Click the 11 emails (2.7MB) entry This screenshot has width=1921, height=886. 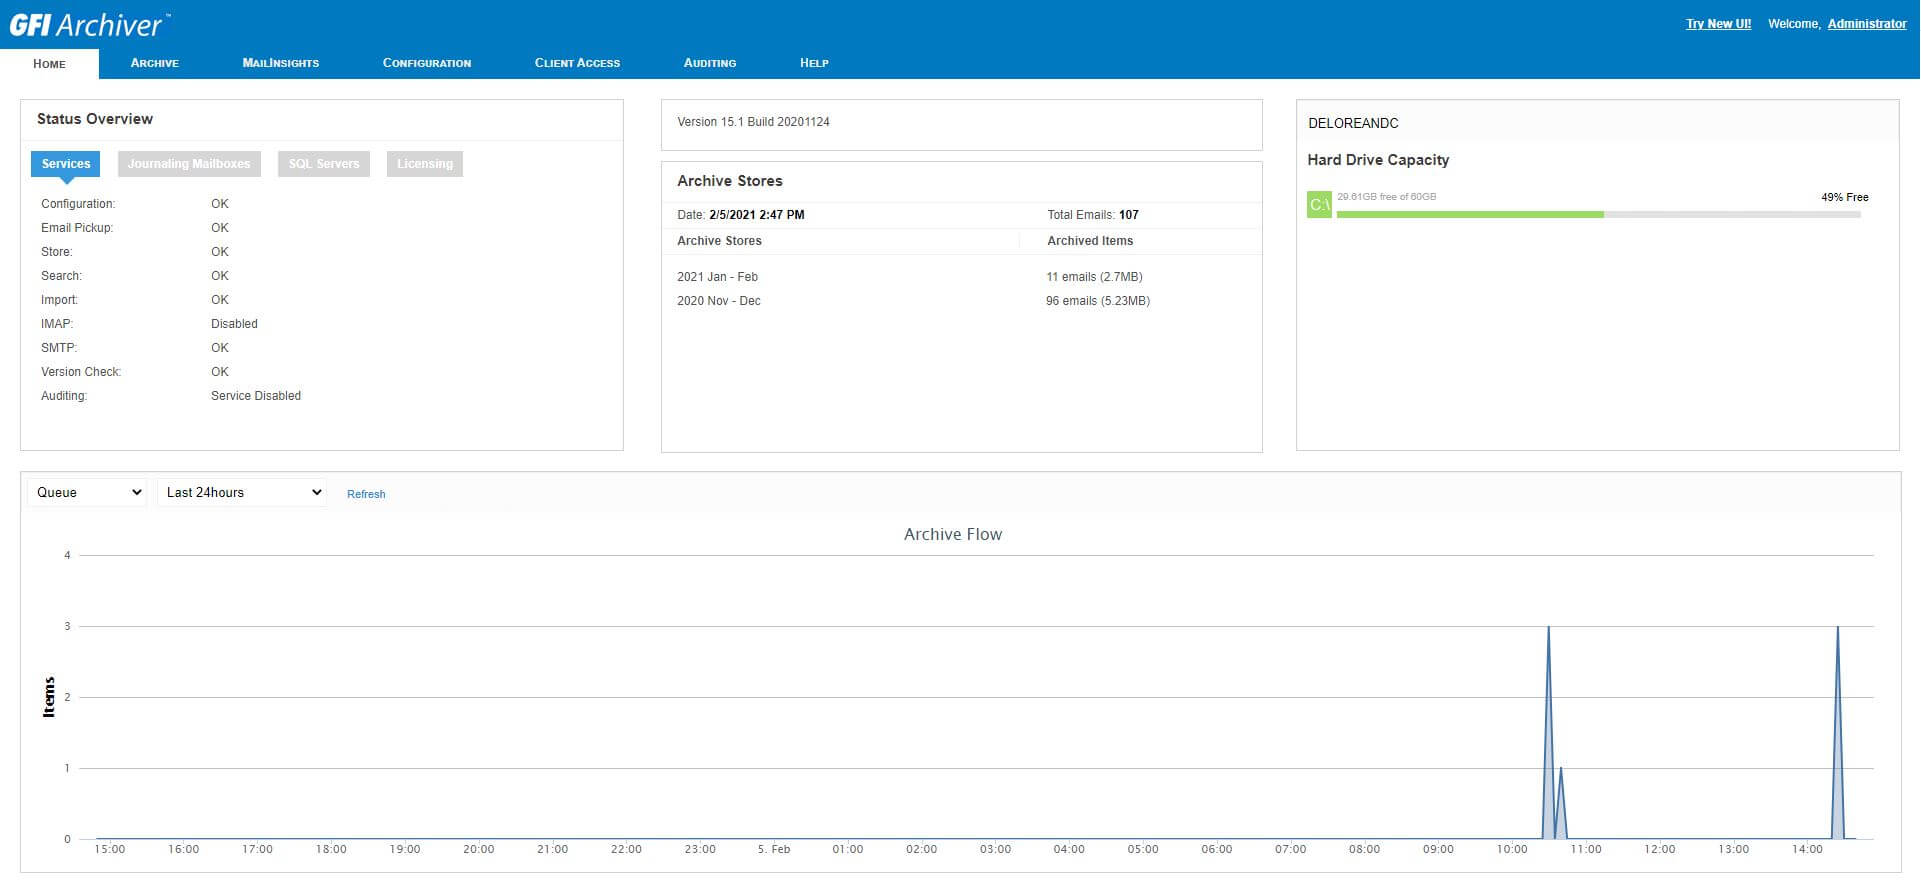[x=1094, y=277]
